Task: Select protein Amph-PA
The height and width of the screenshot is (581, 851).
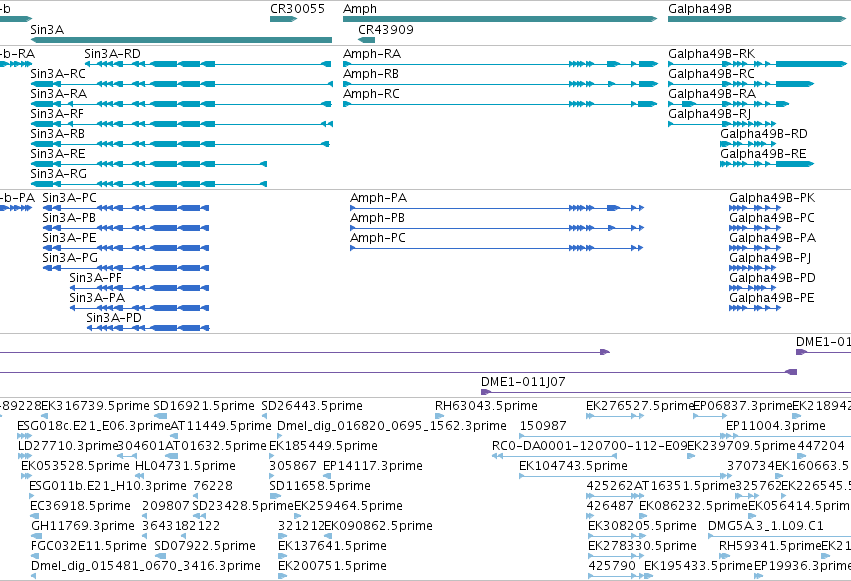Action: 497,208
